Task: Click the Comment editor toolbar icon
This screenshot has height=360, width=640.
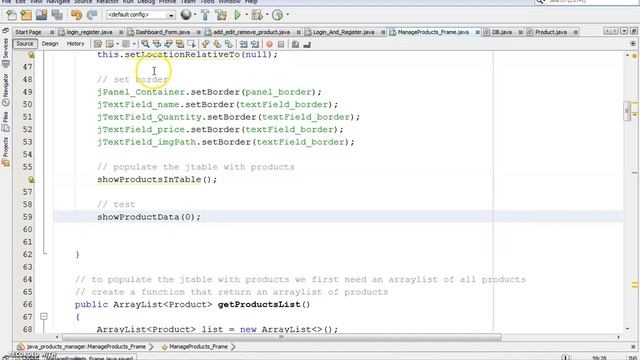Action: coord(296,44)
